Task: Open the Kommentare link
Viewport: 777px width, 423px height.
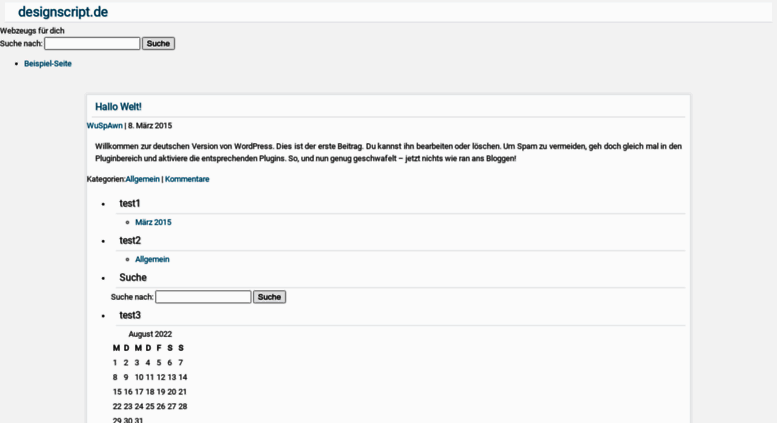Action: [187, 179]
